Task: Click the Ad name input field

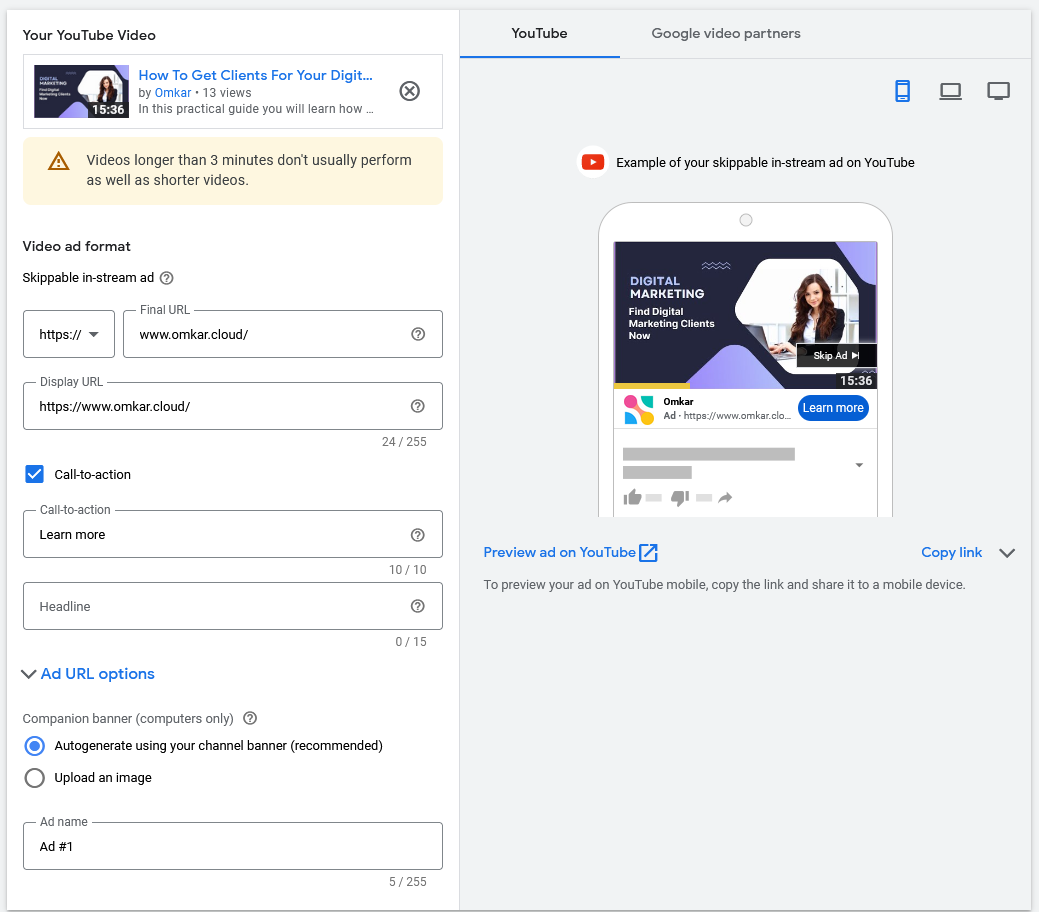Action: 233,846
